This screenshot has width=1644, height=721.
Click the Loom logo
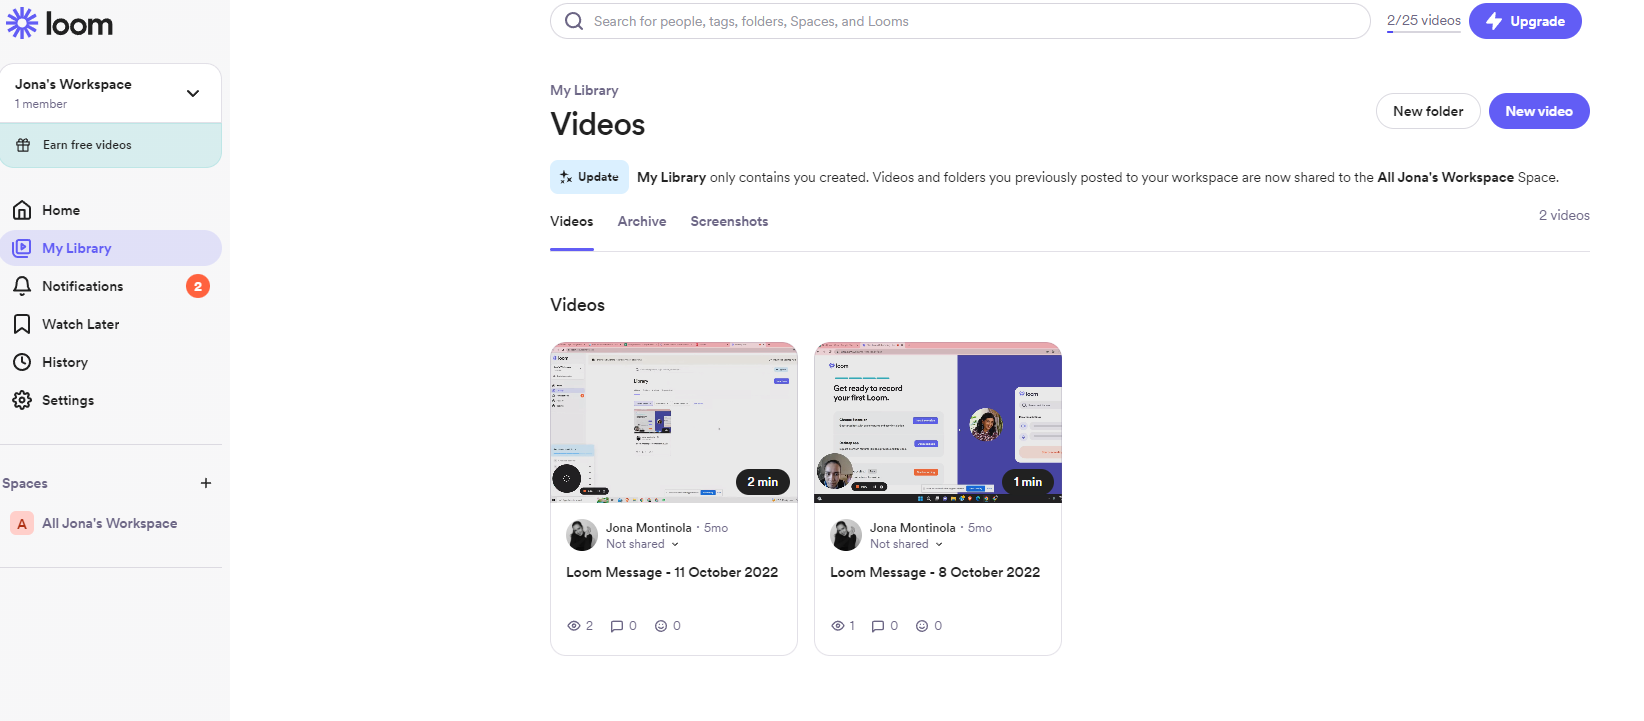pyautogui.click(x=60, y=23)
